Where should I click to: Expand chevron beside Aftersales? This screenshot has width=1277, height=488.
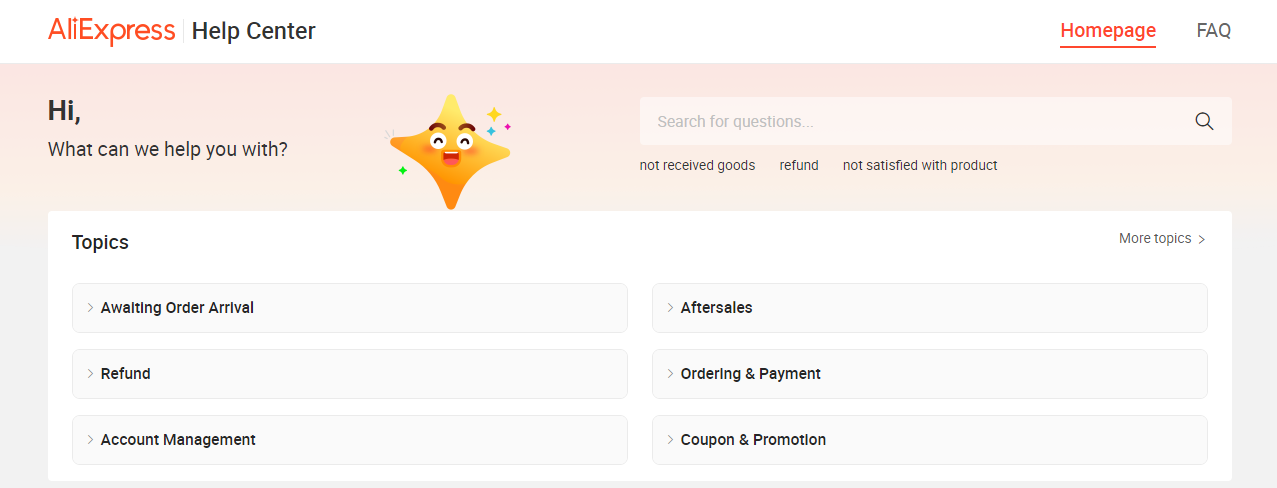point(671,308)
